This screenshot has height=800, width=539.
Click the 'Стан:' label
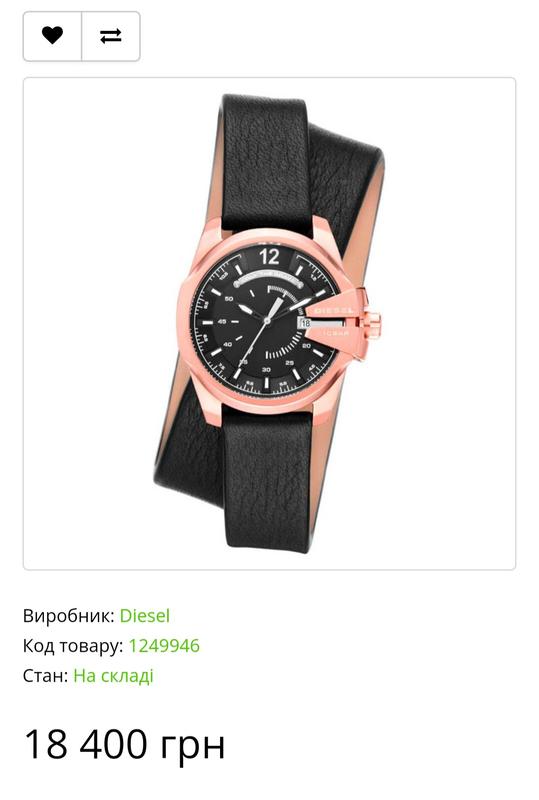coord(45,676)
